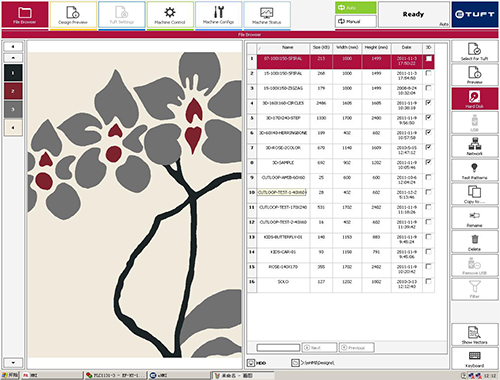Click the system tray clock

pyautogui.click(x=490, y=376)
